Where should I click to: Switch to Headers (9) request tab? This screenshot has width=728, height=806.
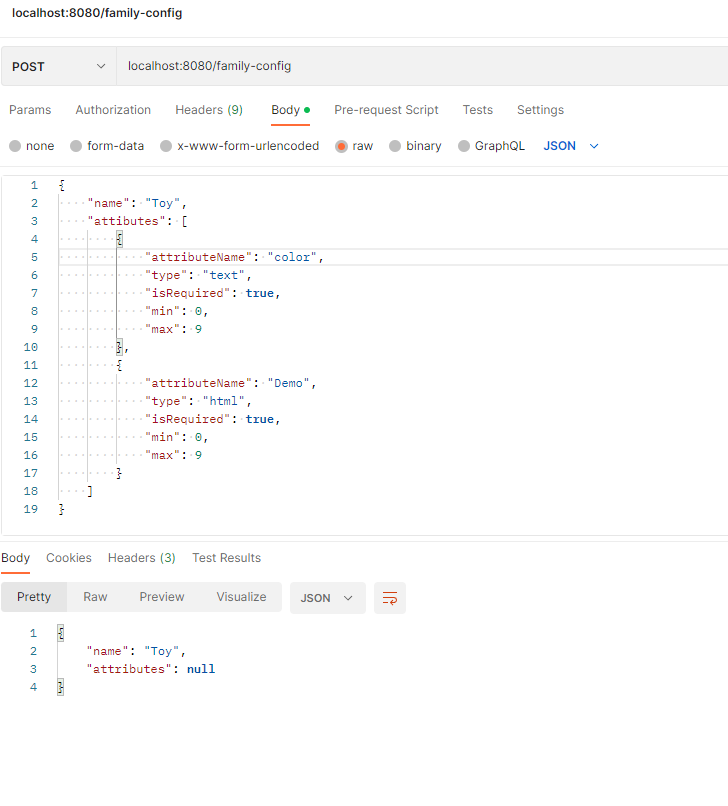(x=209, y=110)
